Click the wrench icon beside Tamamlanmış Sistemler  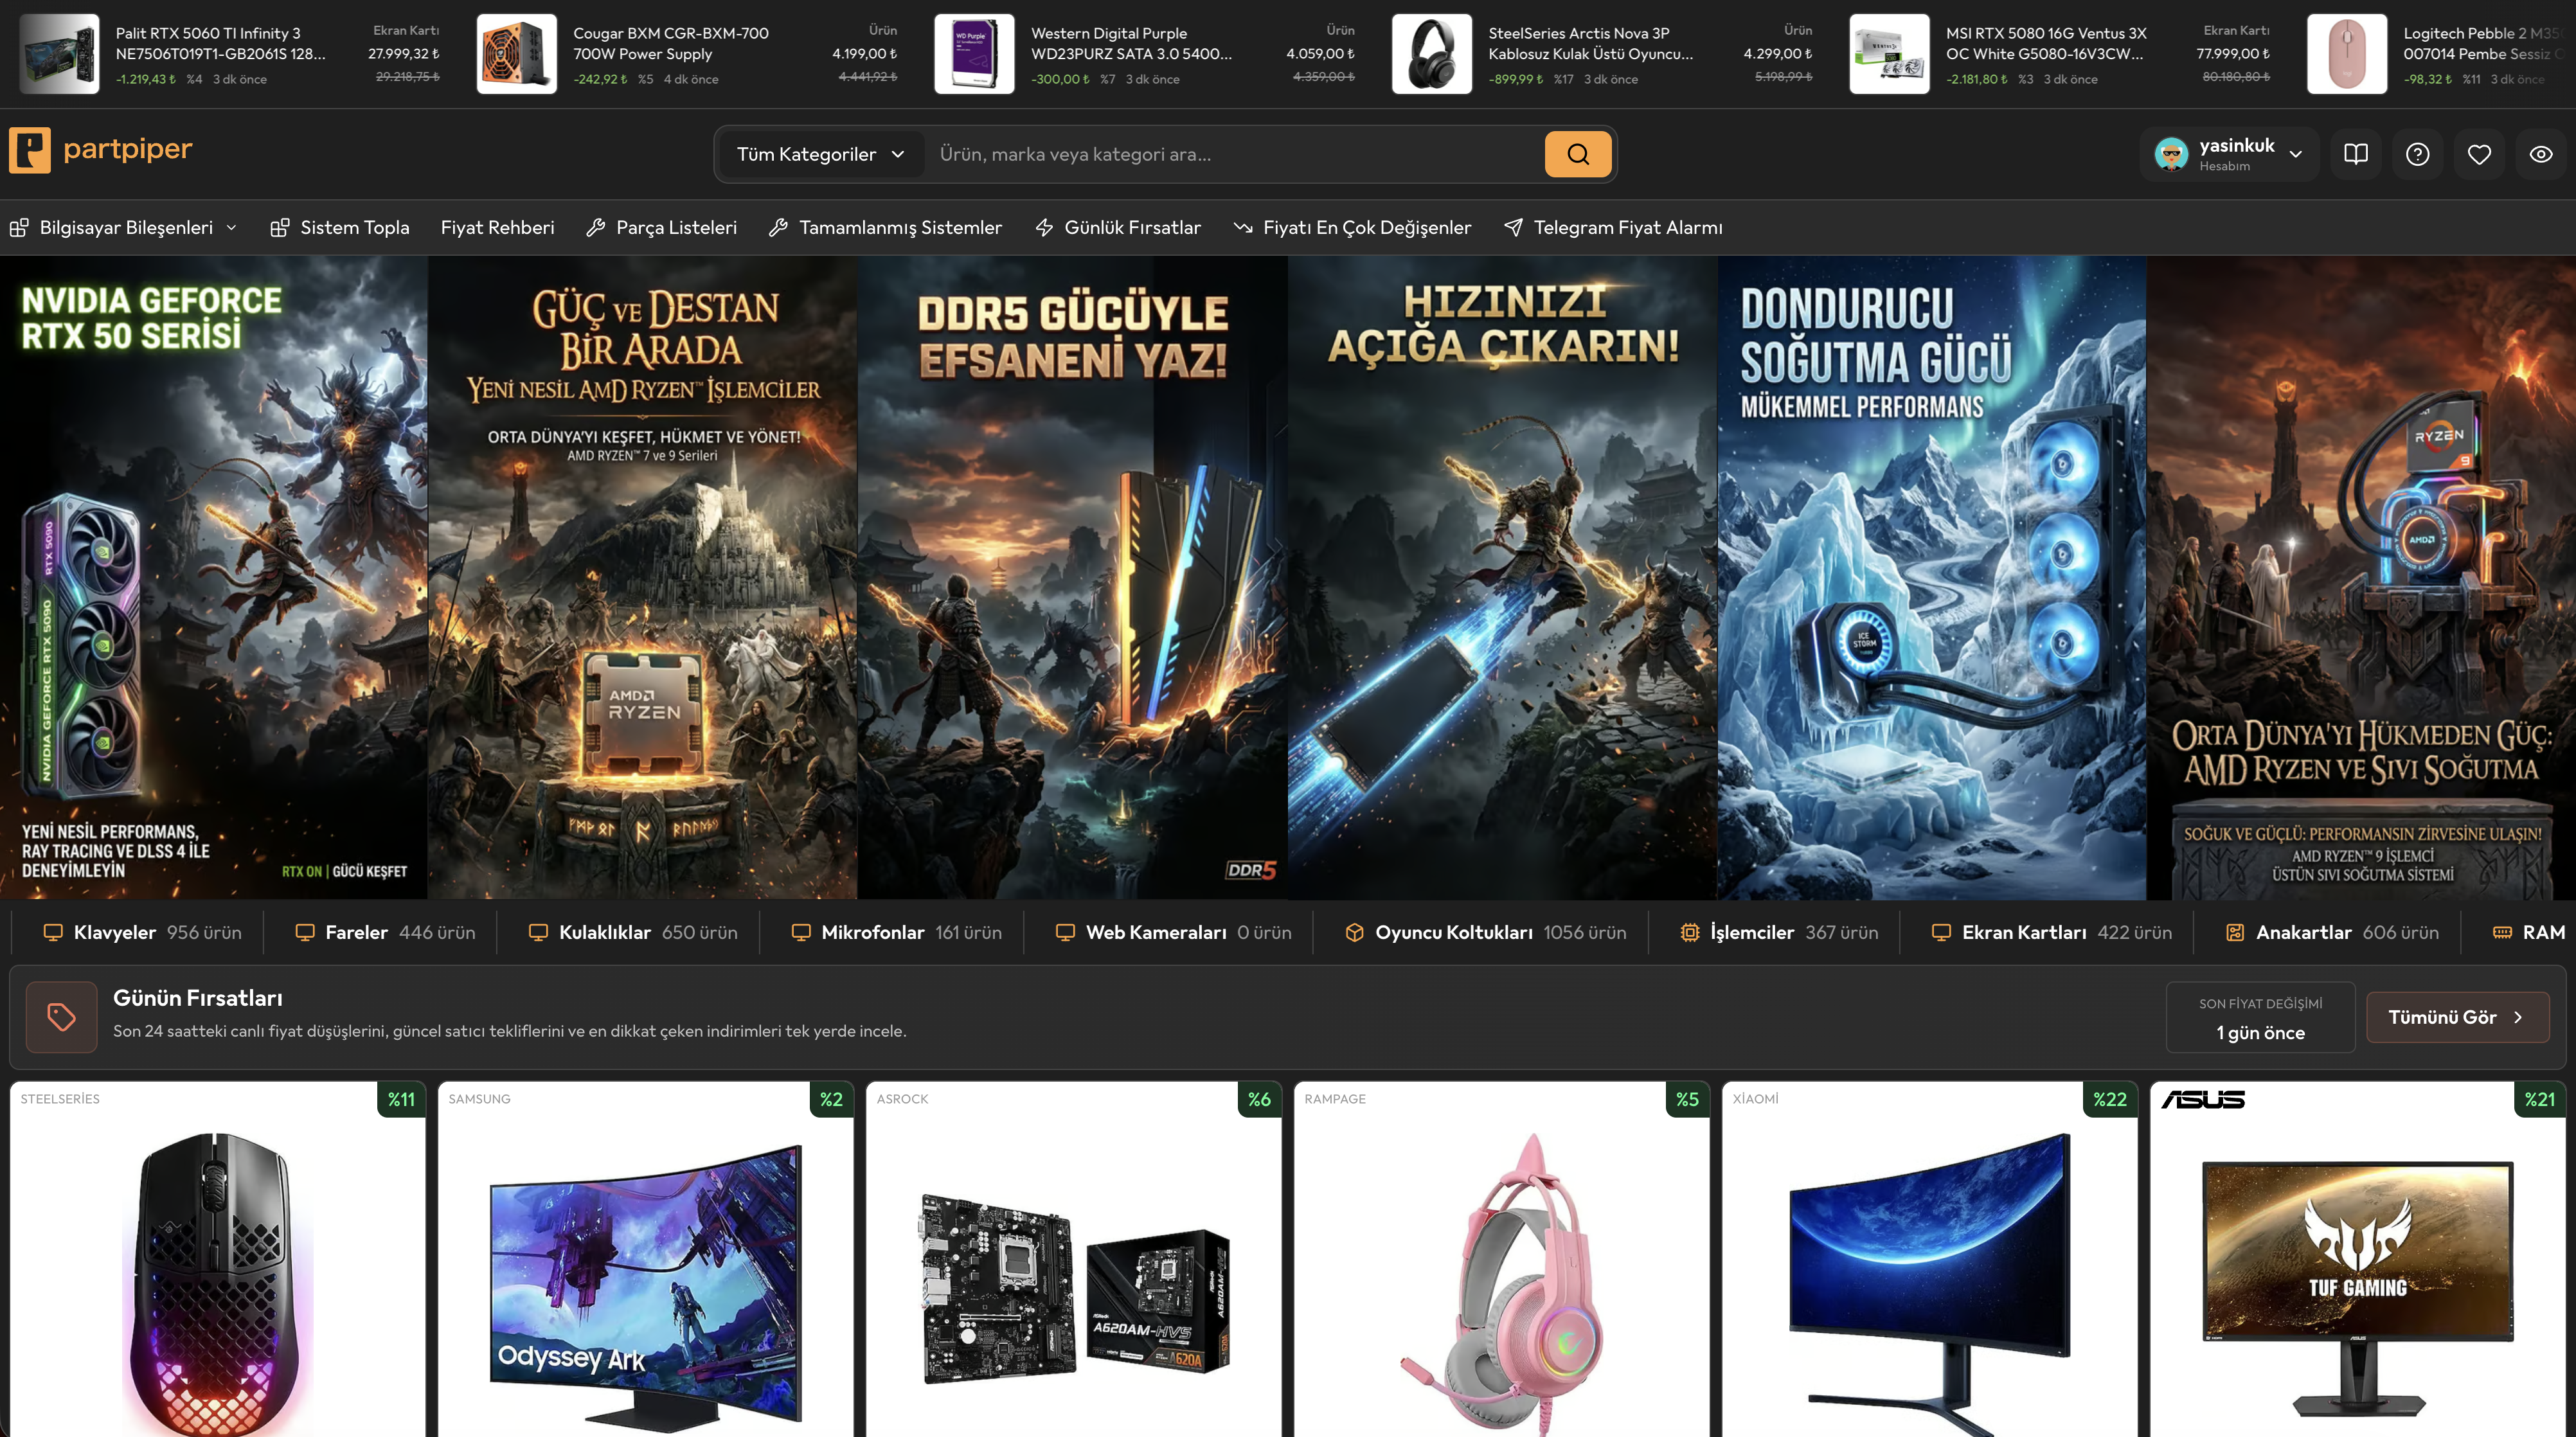coord(778,228)
